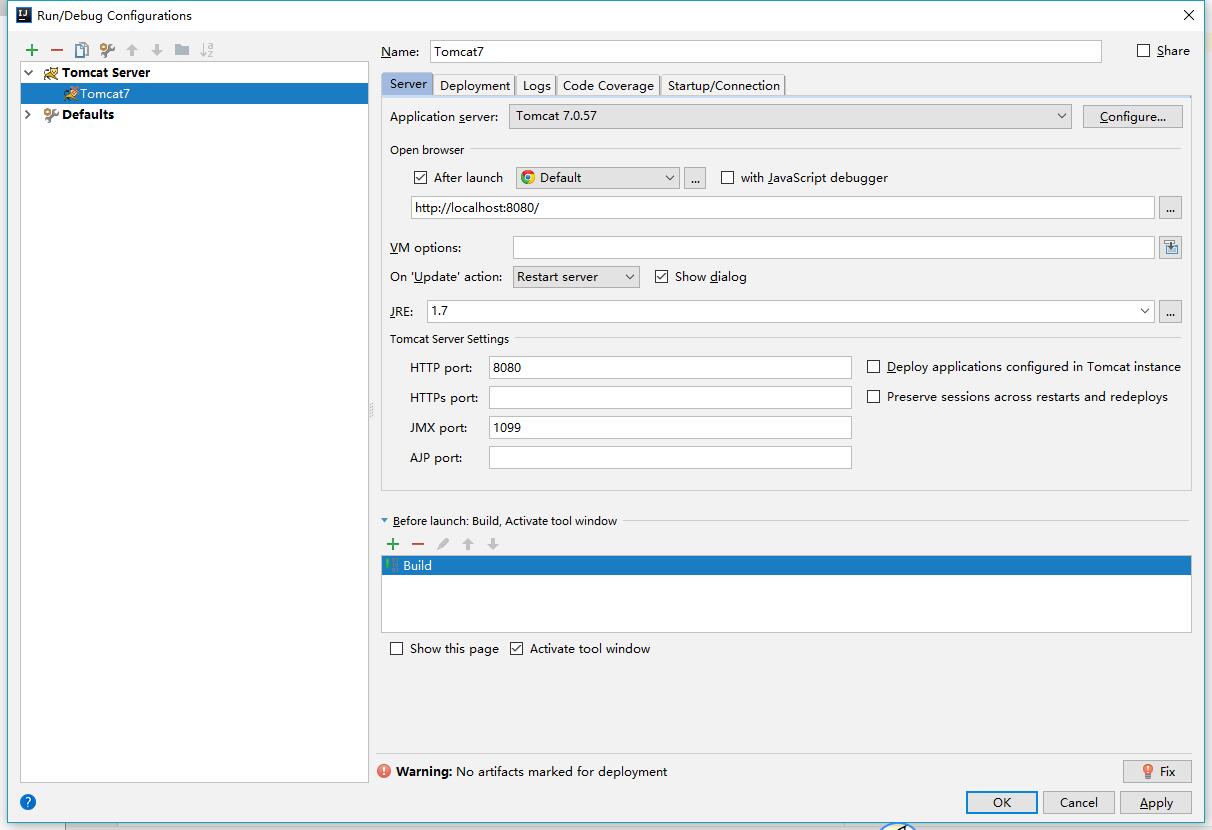Screen dimensions: 1212x830
Task: Click the VM options input field
Action: click(833, 247)
